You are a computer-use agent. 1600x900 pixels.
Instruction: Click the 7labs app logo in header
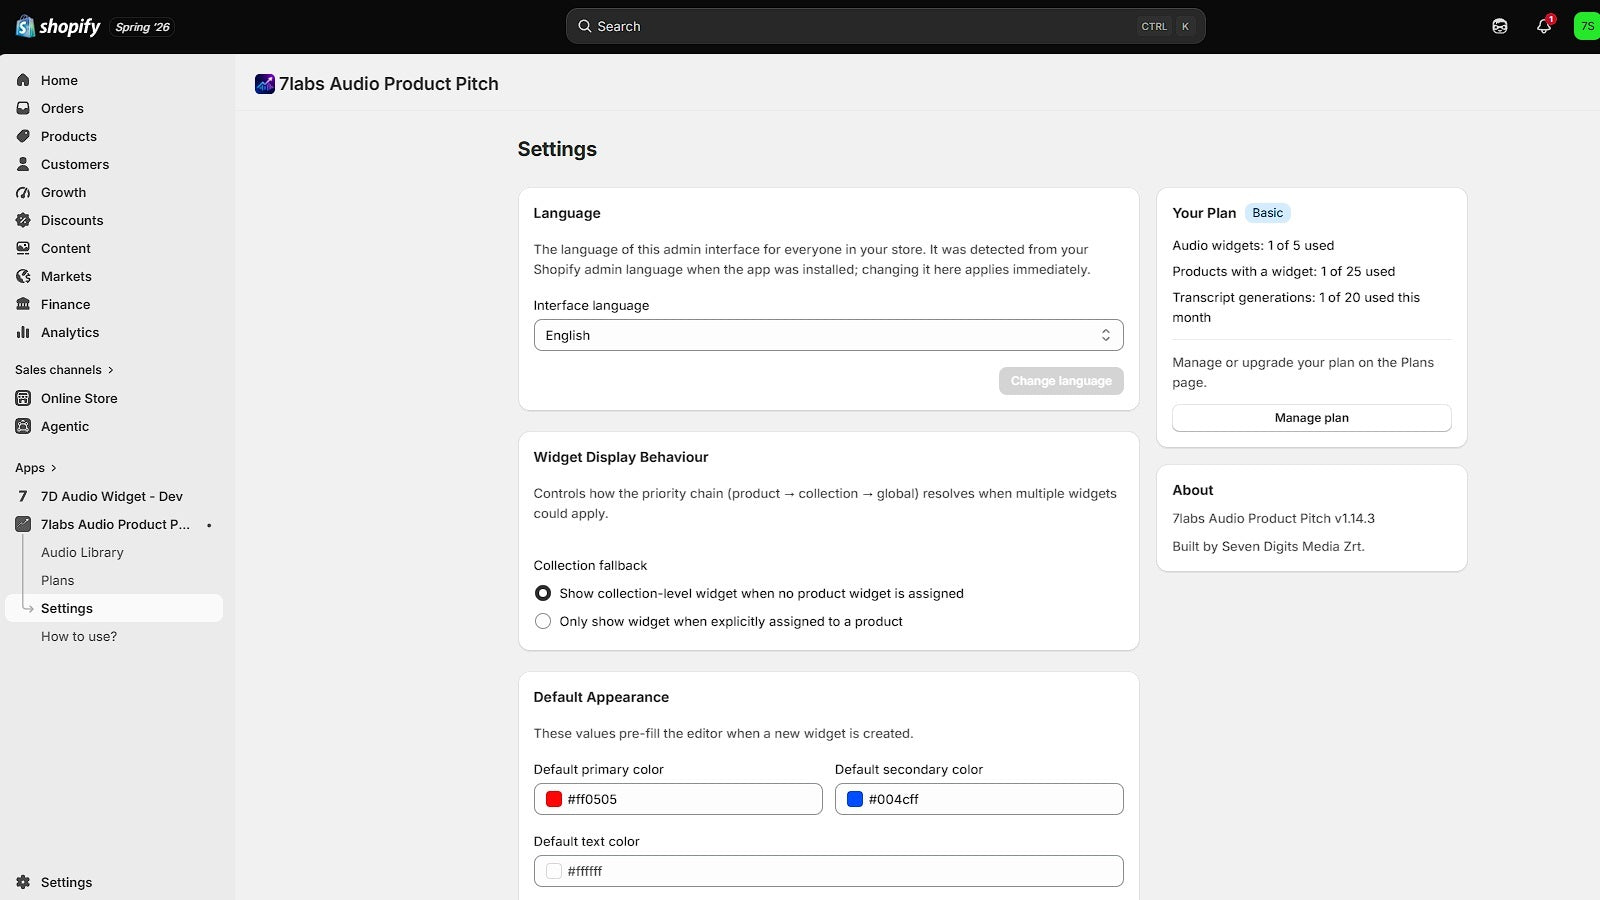tap(265, 84)
